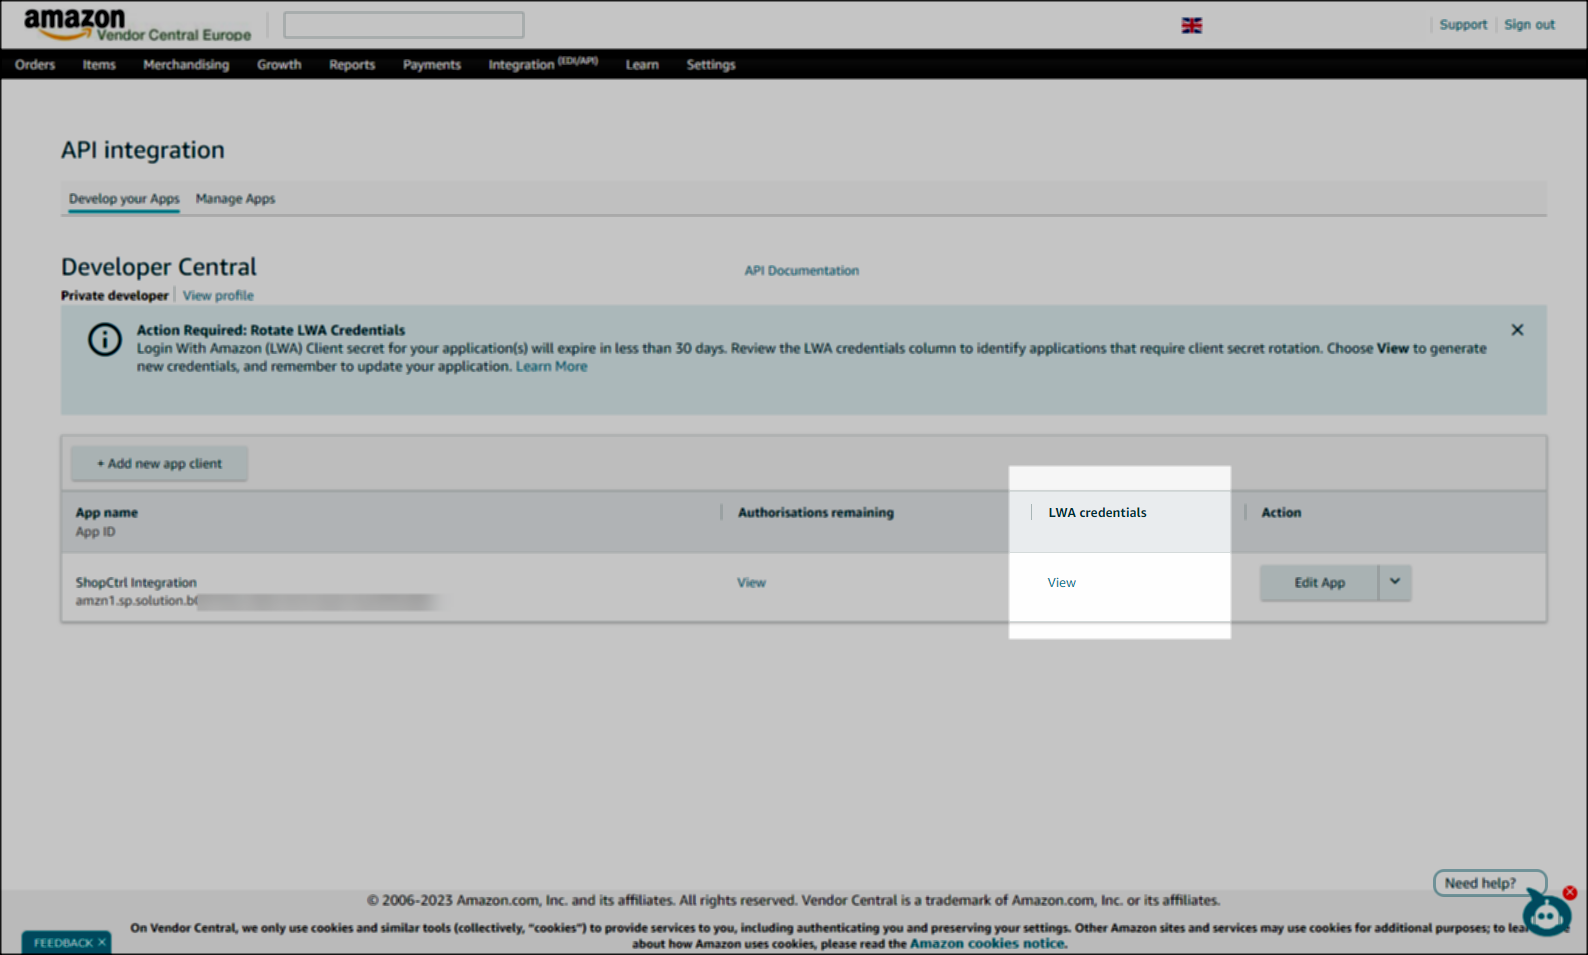
Task: Close the Feedback tab
Action: (102, 942)
